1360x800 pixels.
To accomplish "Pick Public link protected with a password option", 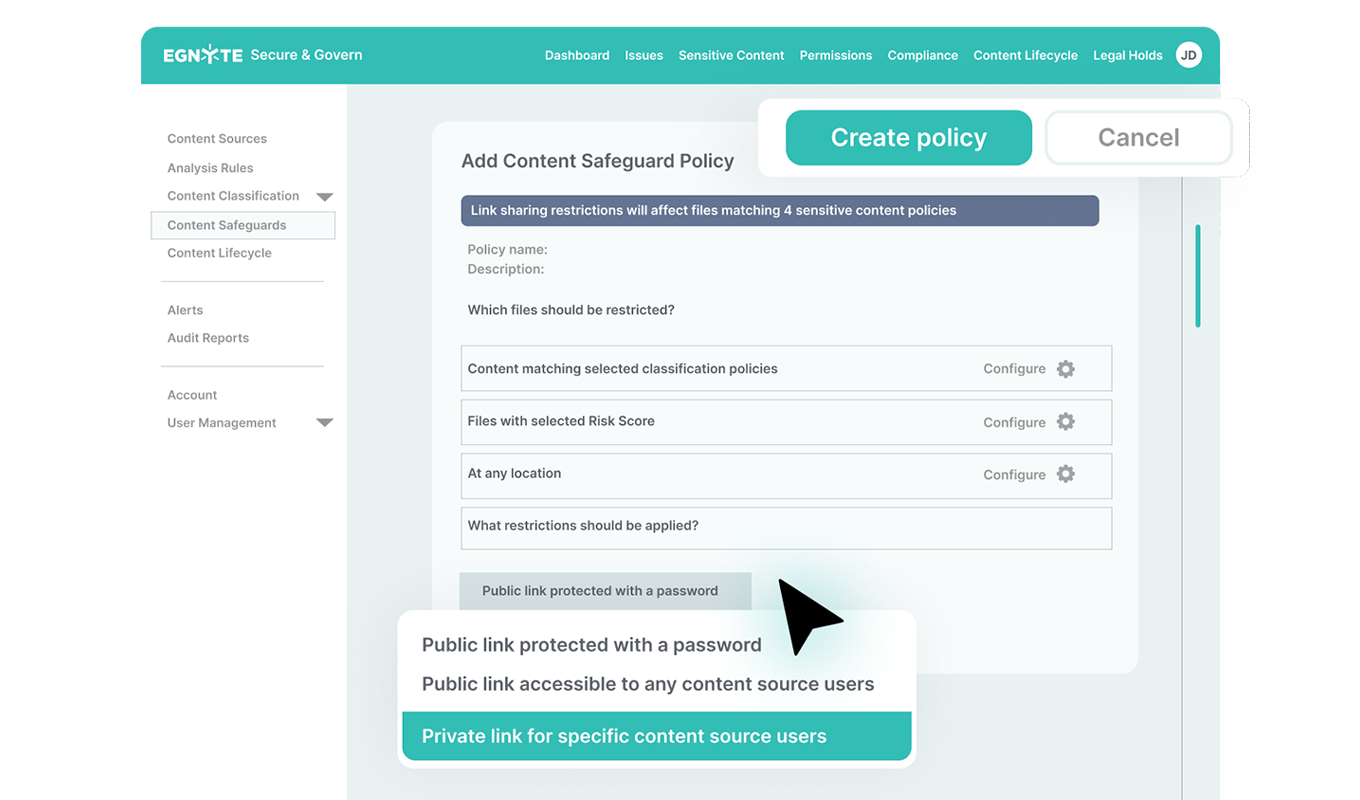I will click(591, 646).
